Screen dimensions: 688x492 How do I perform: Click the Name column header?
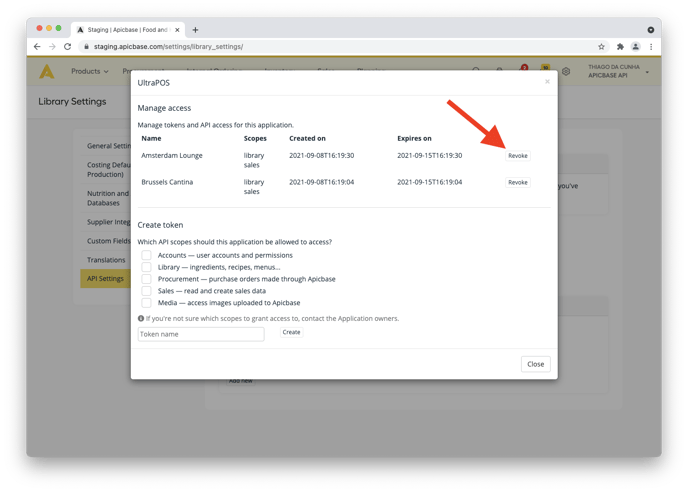coord(151,138)
